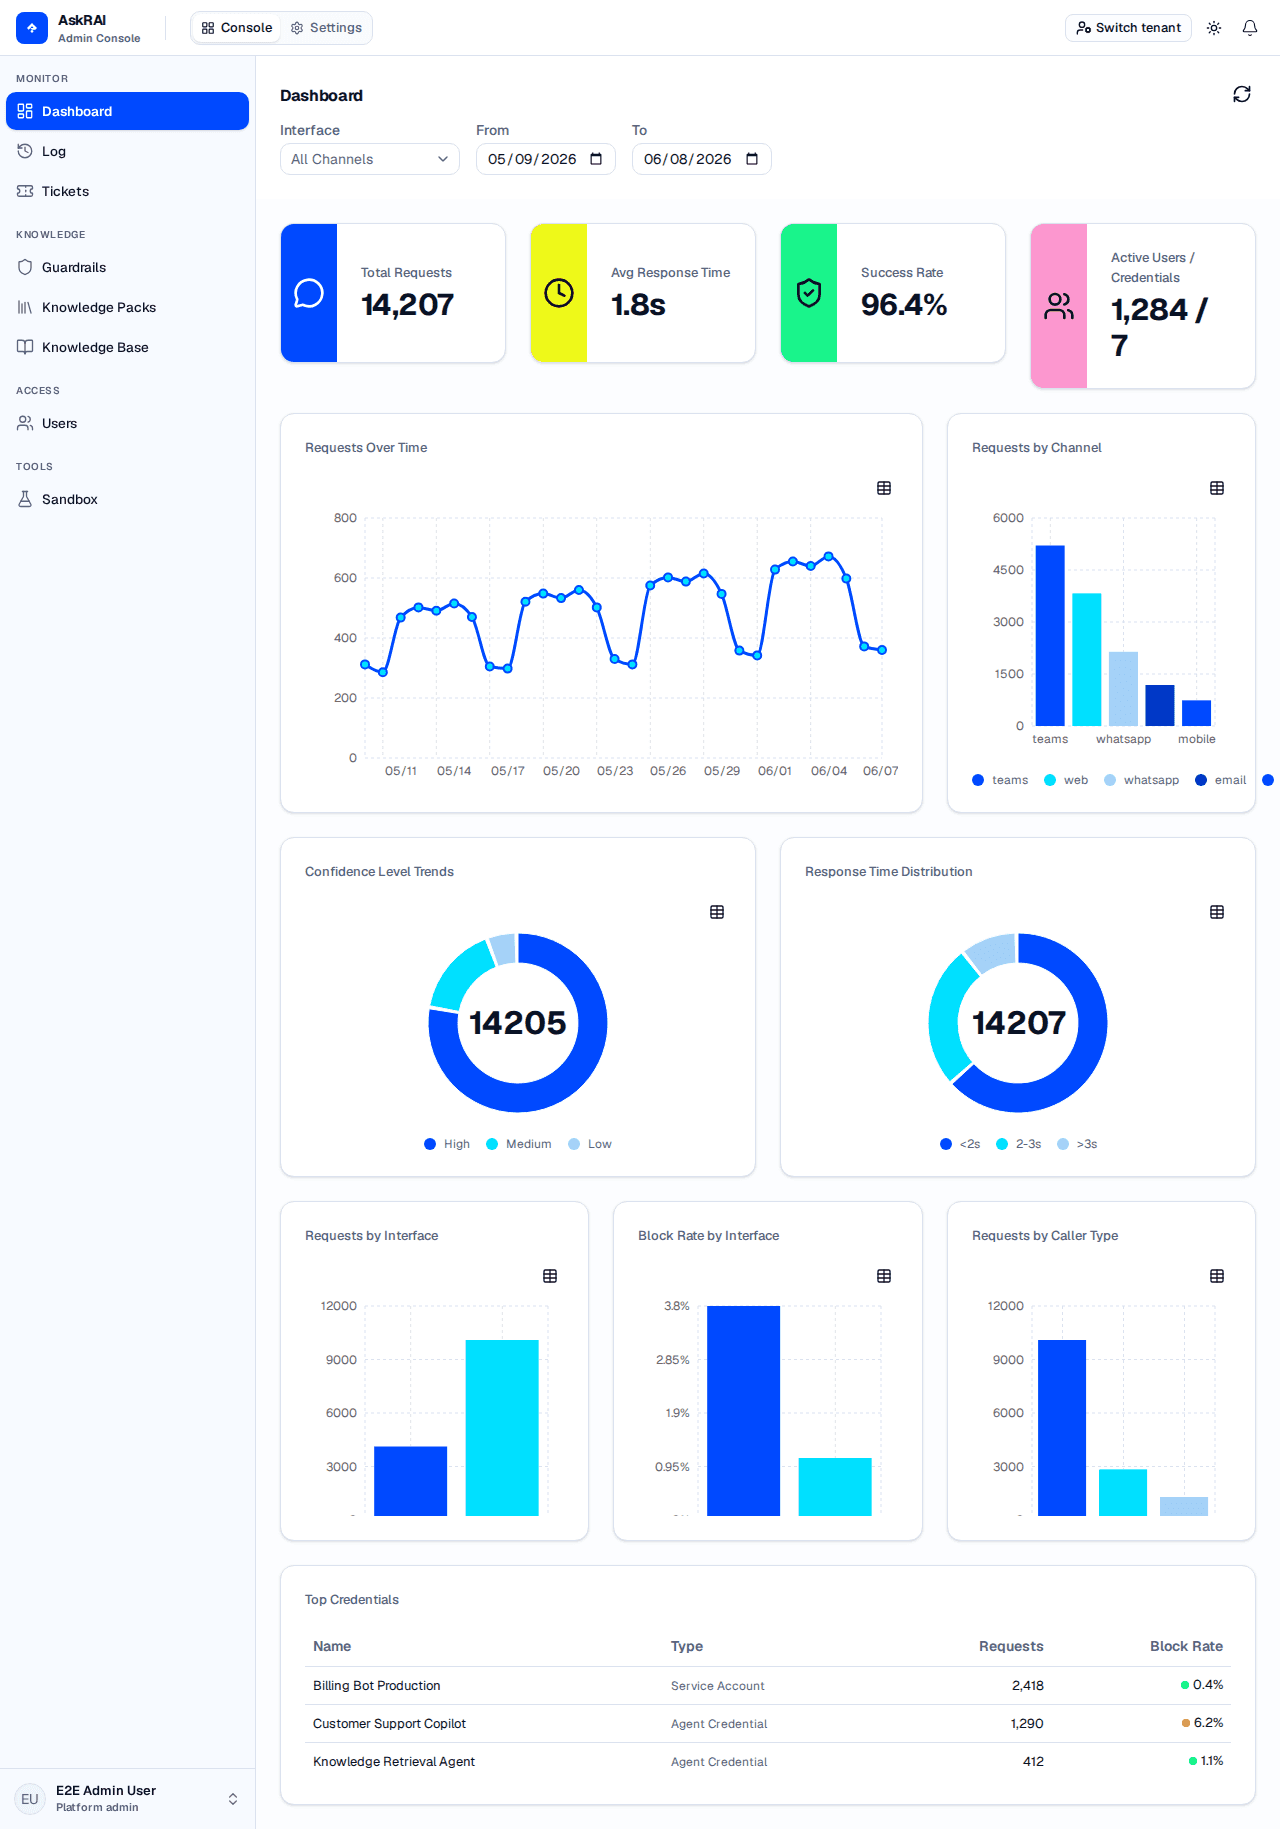The image size is (1280, 1829).
Task: Click the donut center value 14205
Action: coord(518,1023)
